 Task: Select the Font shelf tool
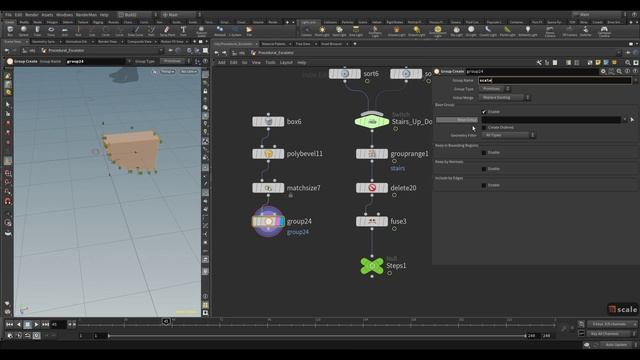[x=183, y=31]
